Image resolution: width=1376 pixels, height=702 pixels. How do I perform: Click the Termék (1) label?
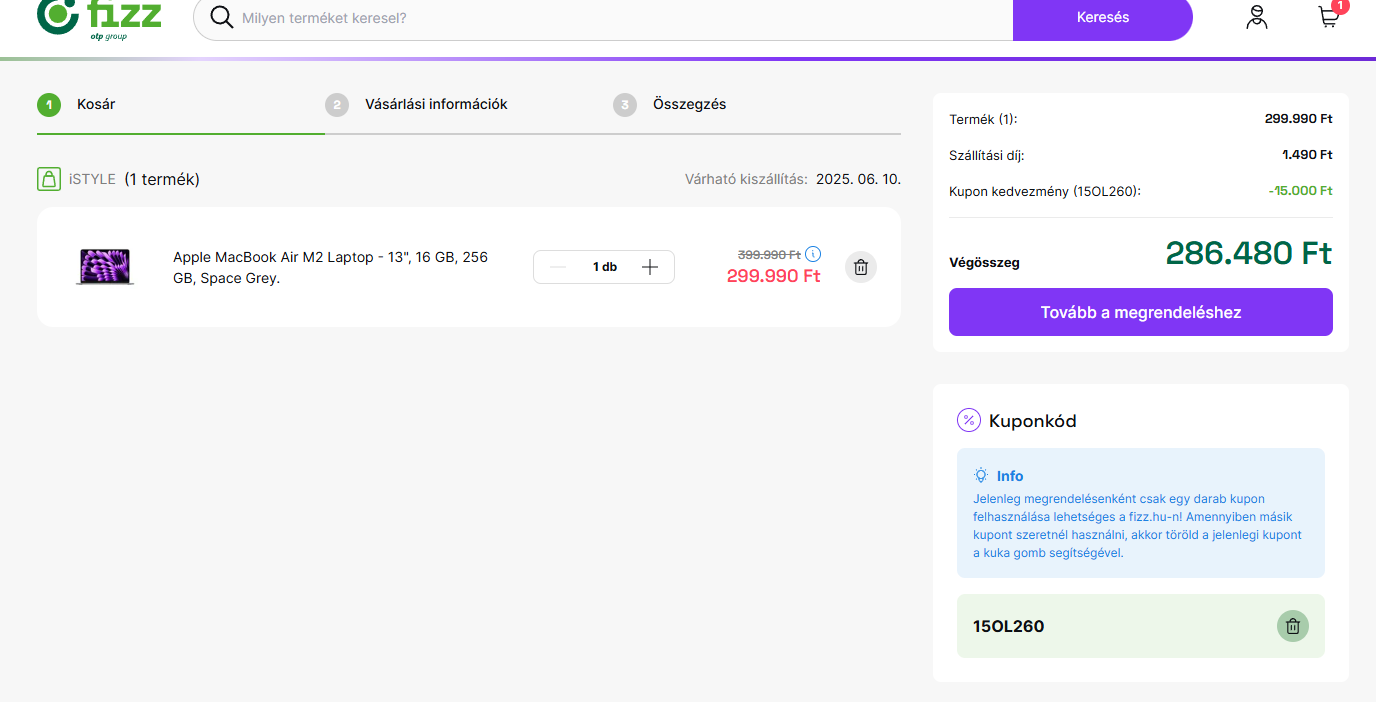[983, 119]
